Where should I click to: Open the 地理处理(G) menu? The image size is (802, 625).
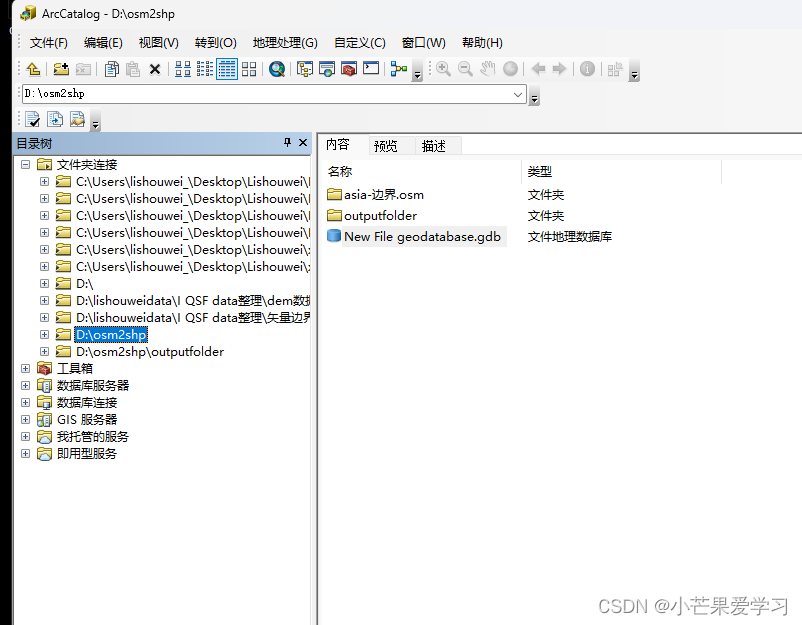(285, 42)
